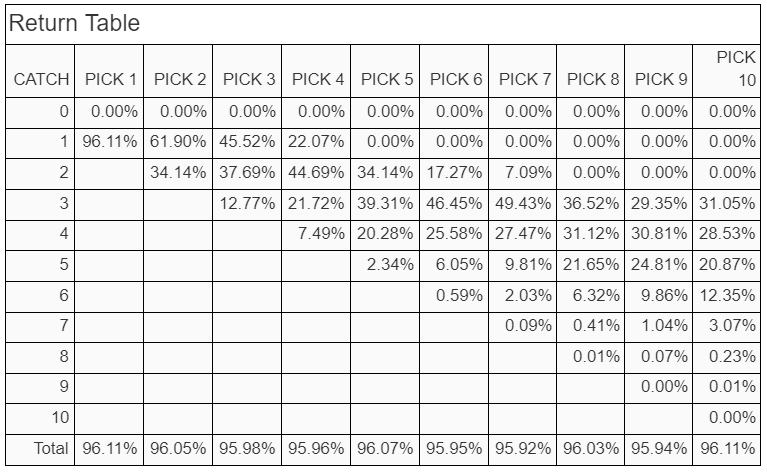This screenshot has height=472, width=767.
Task: Select the 12.77% cell under PICK 3
Action: (x=247, y=203)
